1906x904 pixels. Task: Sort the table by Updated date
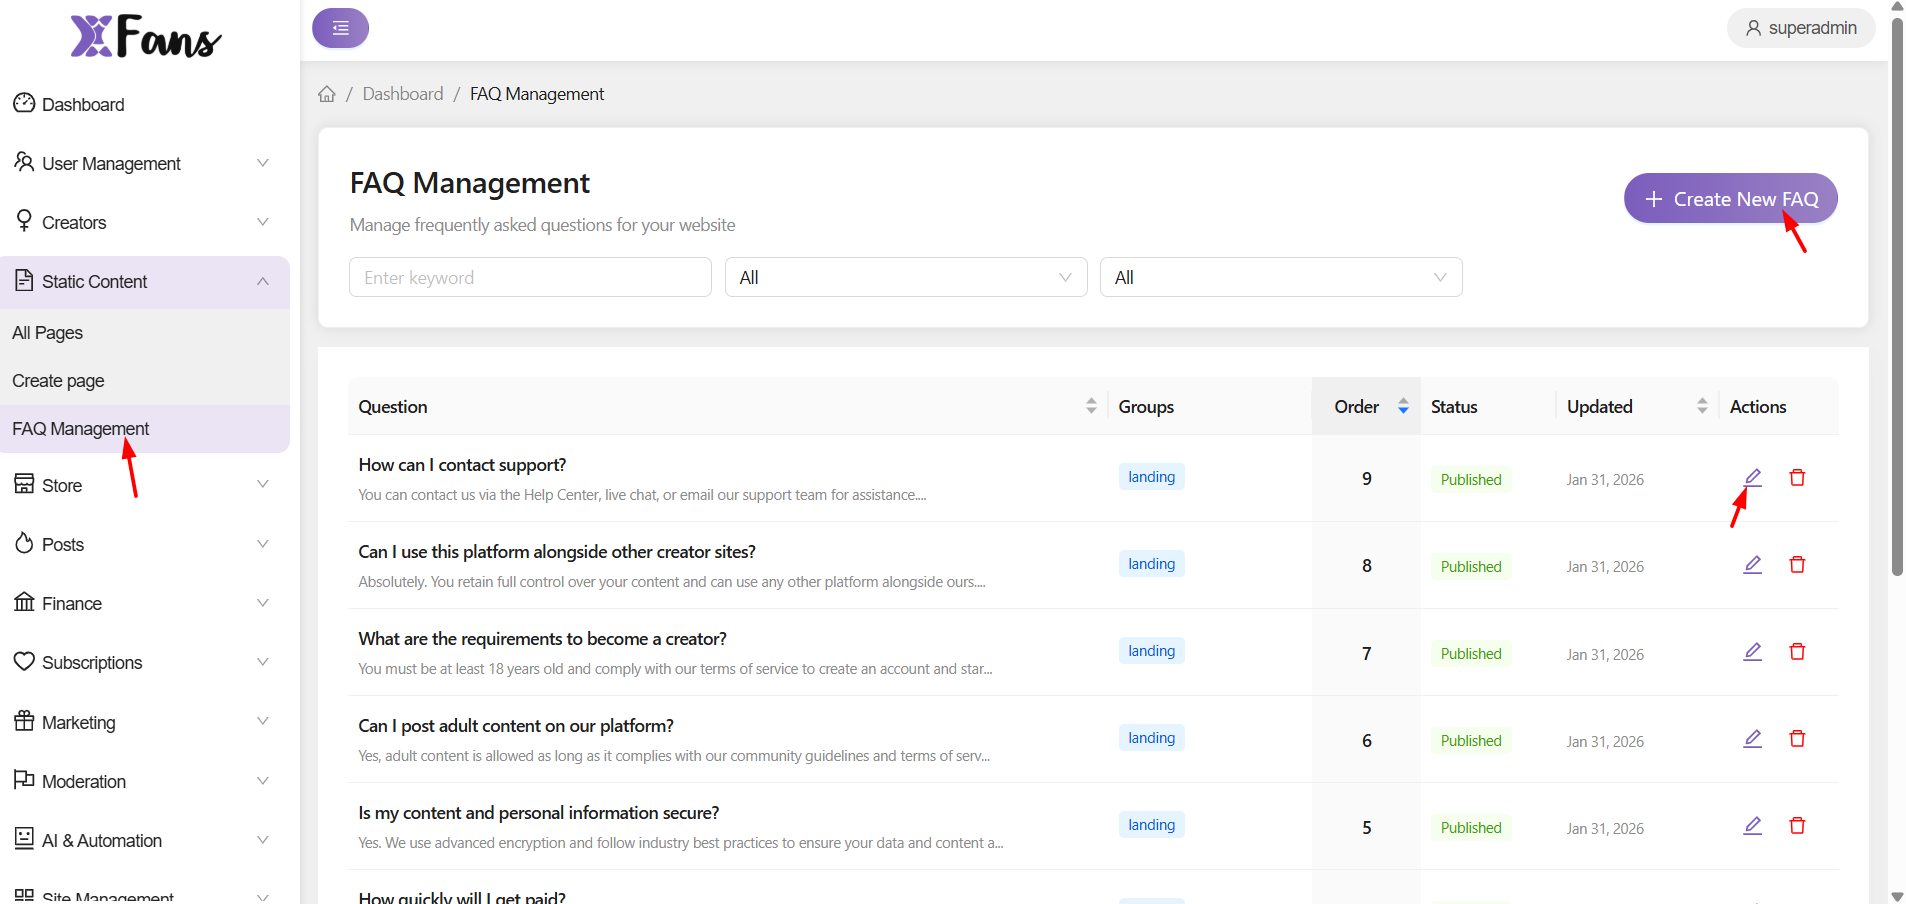[x=1701, y=406]
